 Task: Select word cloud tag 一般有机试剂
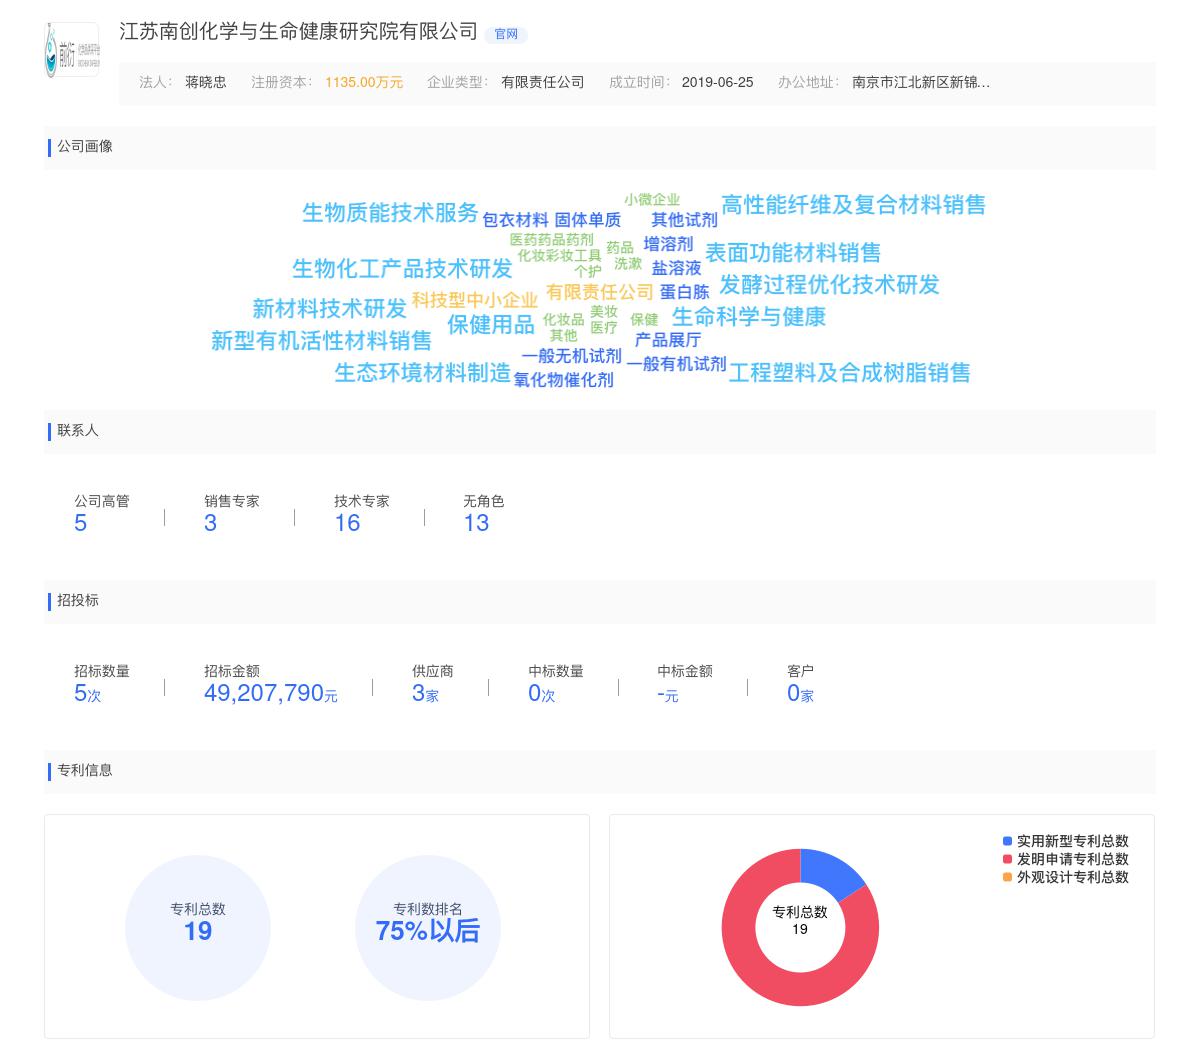point(676,364)
